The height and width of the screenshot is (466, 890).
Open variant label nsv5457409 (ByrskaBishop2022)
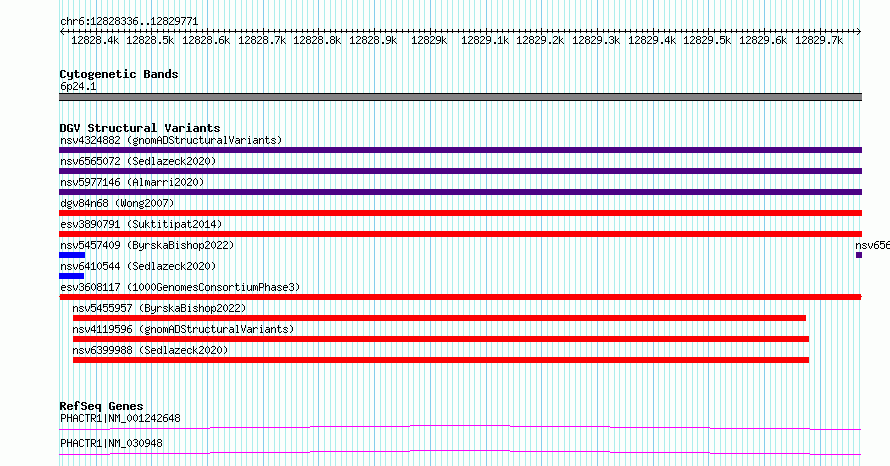click(147, 245)
